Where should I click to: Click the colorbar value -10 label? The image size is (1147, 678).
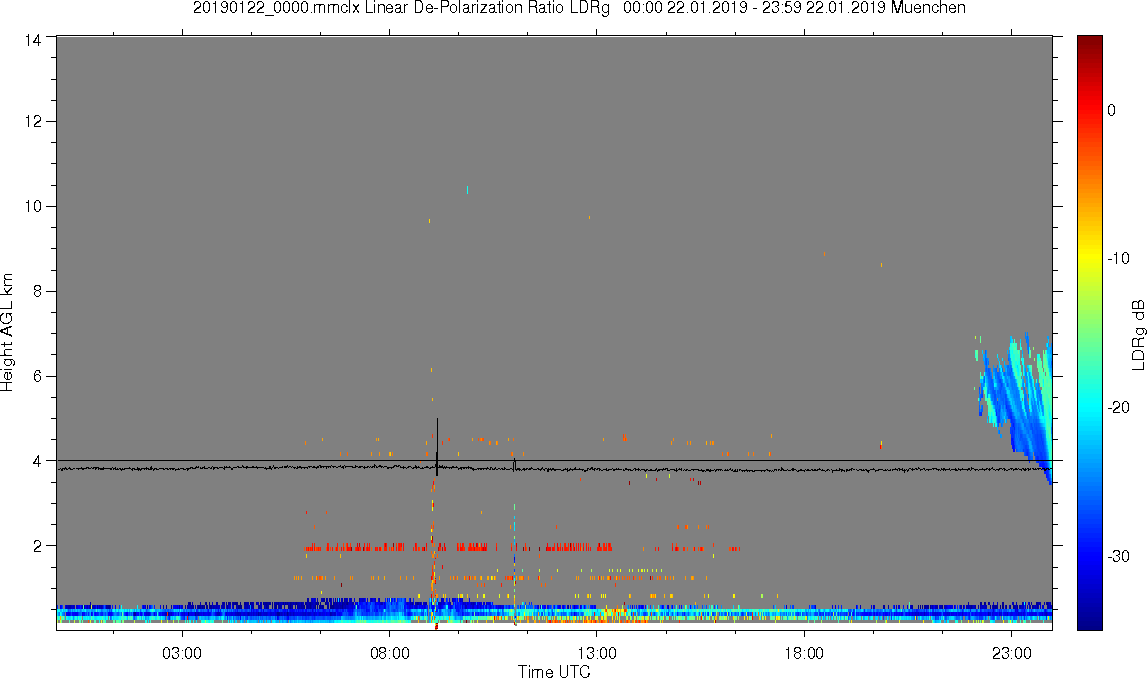(1118, 258)
